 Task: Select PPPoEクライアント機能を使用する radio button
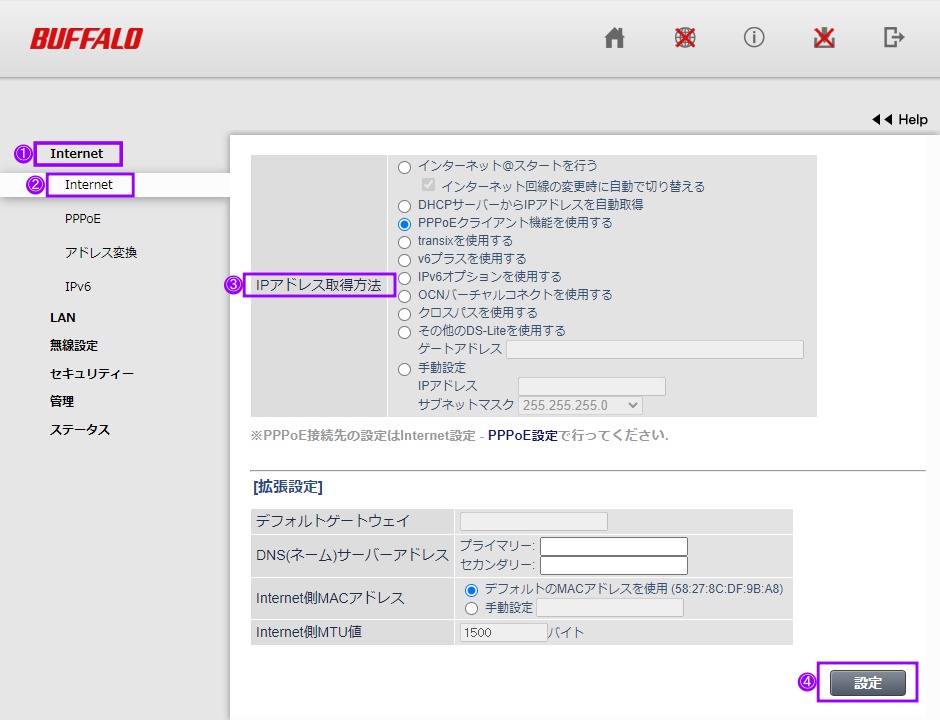point(405,224)
